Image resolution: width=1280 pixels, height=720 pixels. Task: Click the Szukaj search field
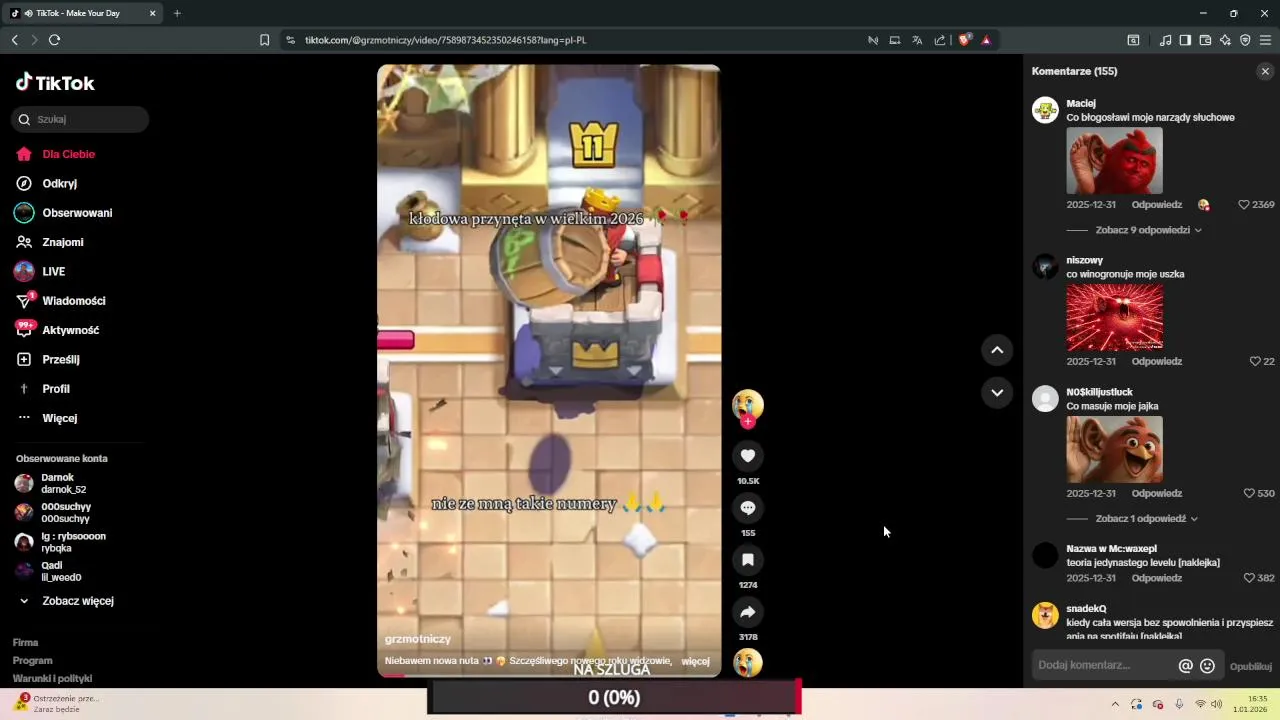(80, 119)
